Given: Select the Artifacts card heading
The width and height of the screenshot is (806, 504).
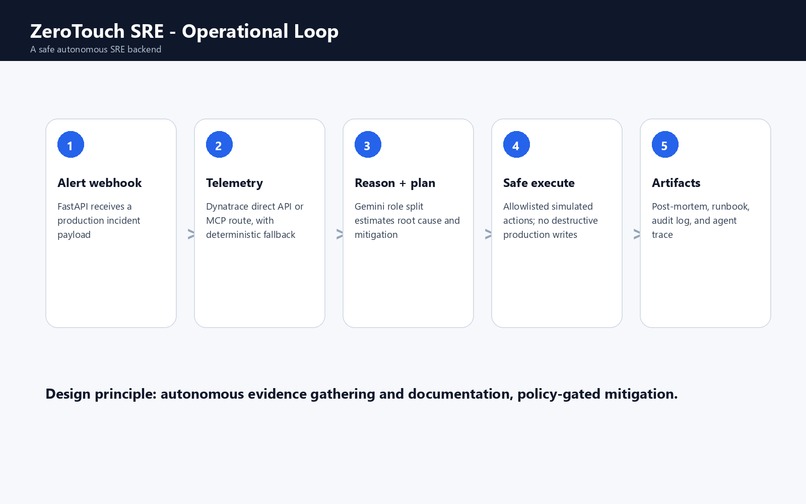Looking at the screenshot, I should pyautogui.click(x=676, y=183).
